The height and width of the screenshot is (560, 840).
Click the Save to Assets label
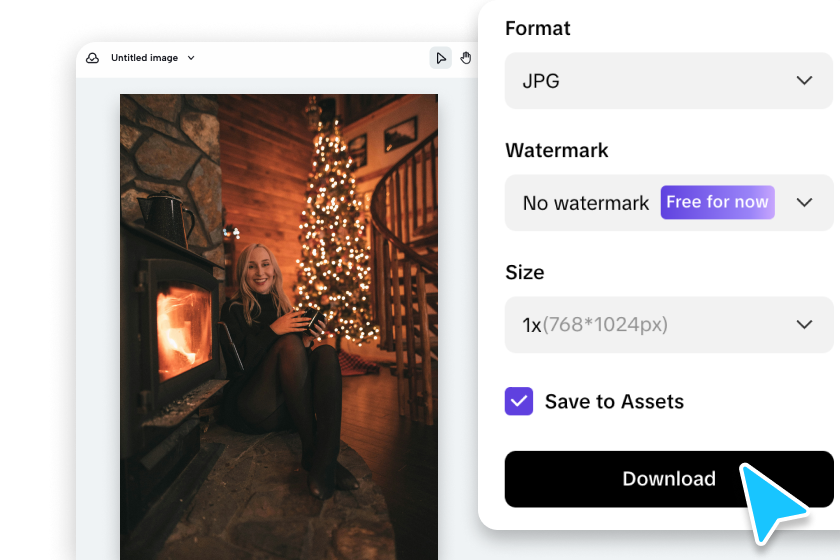(614, 401)
